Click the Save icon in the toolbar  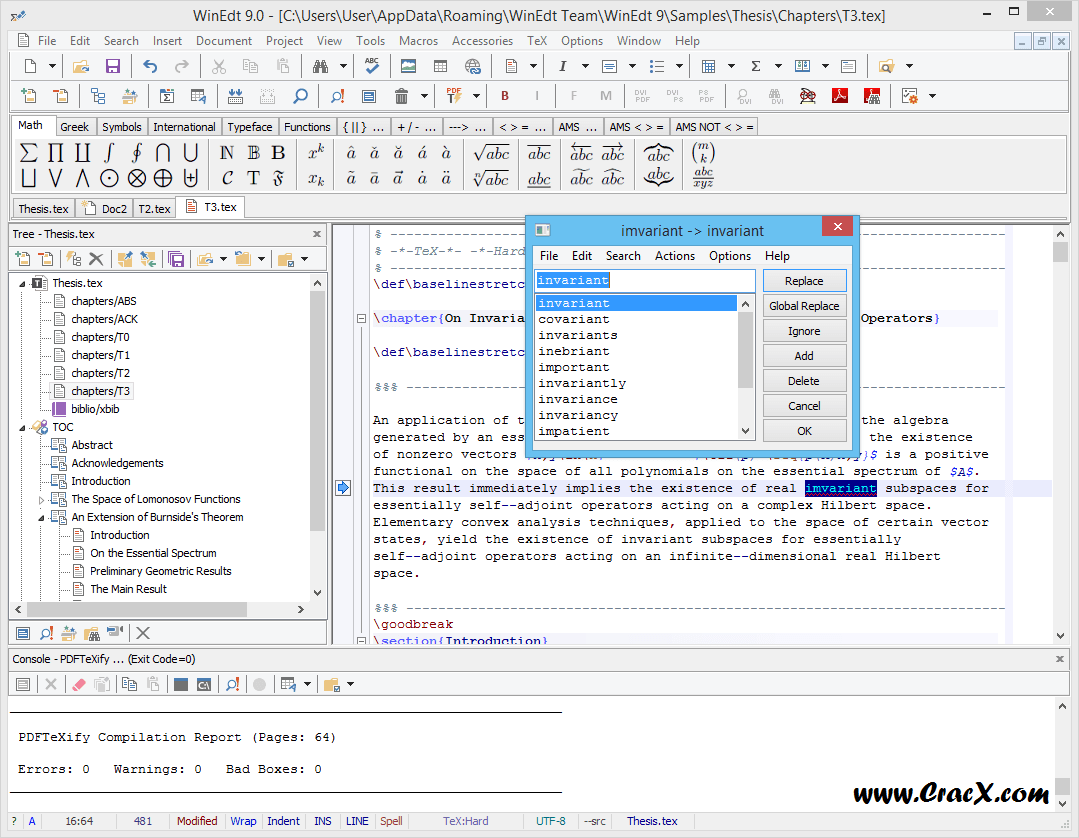(x=112, y=66)
